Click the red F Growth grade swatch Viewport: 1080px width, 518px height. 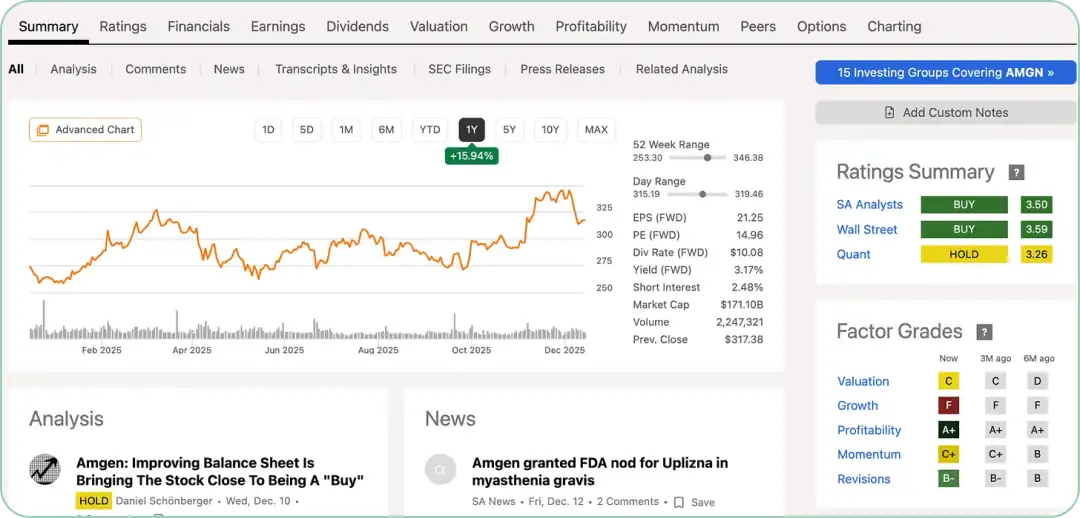click(948, 406)
